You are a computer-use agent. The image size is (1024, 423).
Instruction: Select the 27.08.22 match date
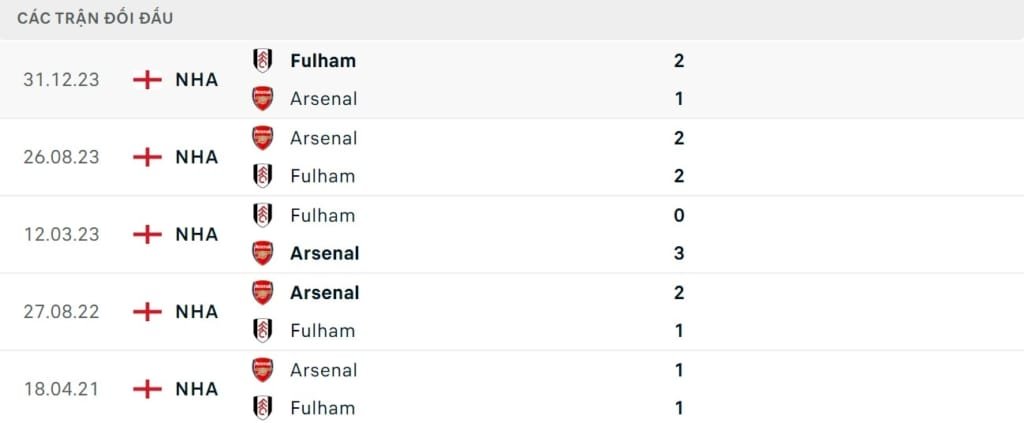pyautogui.click(x=61, y=312)
